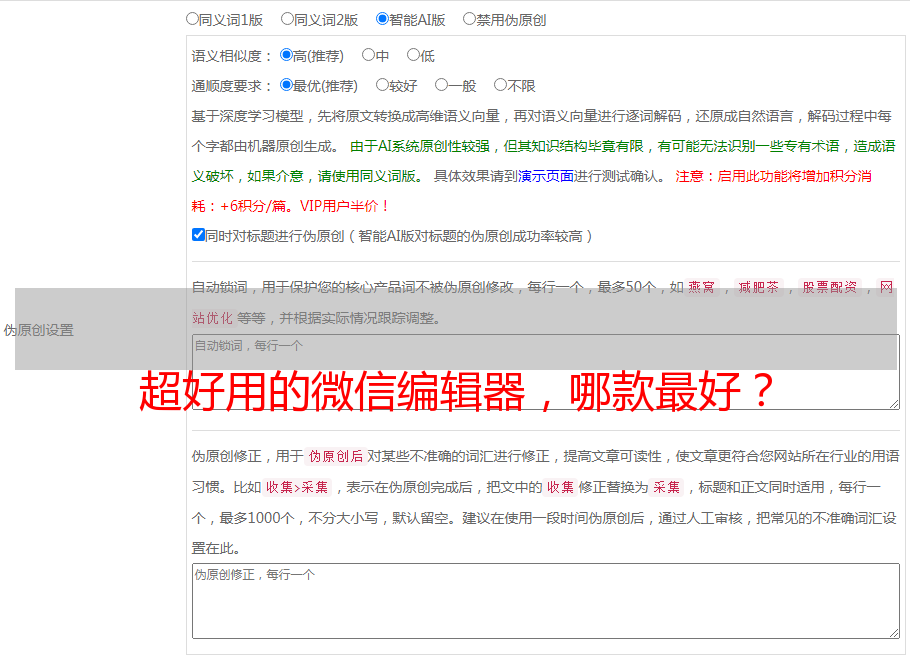Click the 减肥茶 example keyword tag

click(758, 287)
